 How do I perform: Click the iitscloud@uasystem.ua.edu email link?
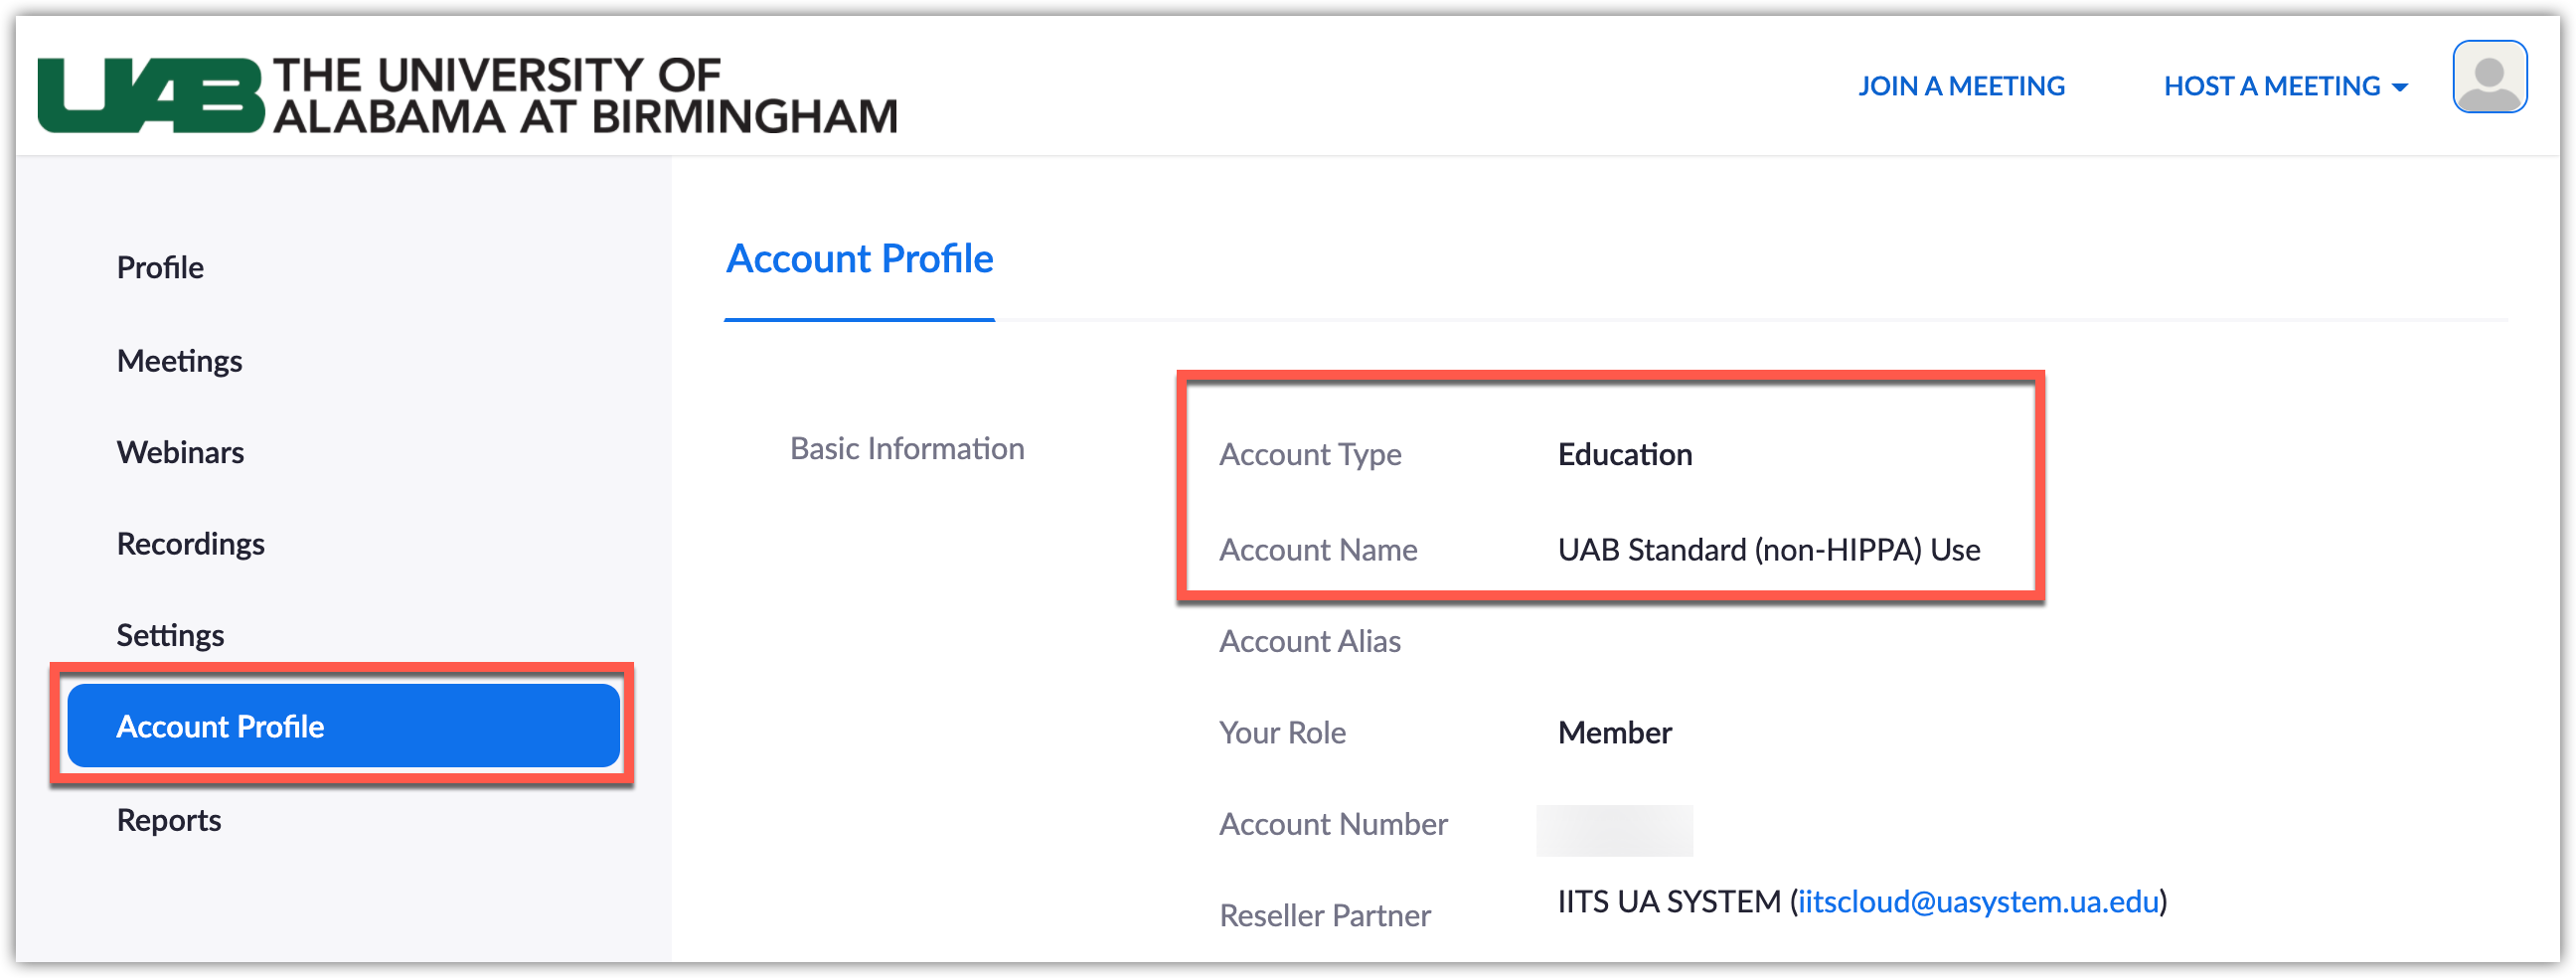(x=1978, y=902)
